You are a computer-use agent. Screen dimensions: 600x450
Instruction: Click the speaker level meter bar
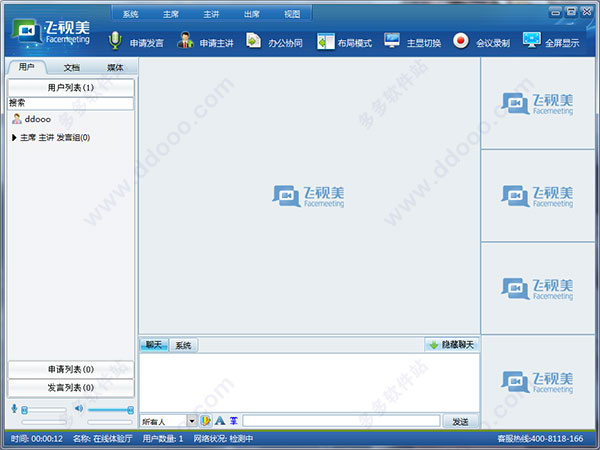tap(110, 422)
